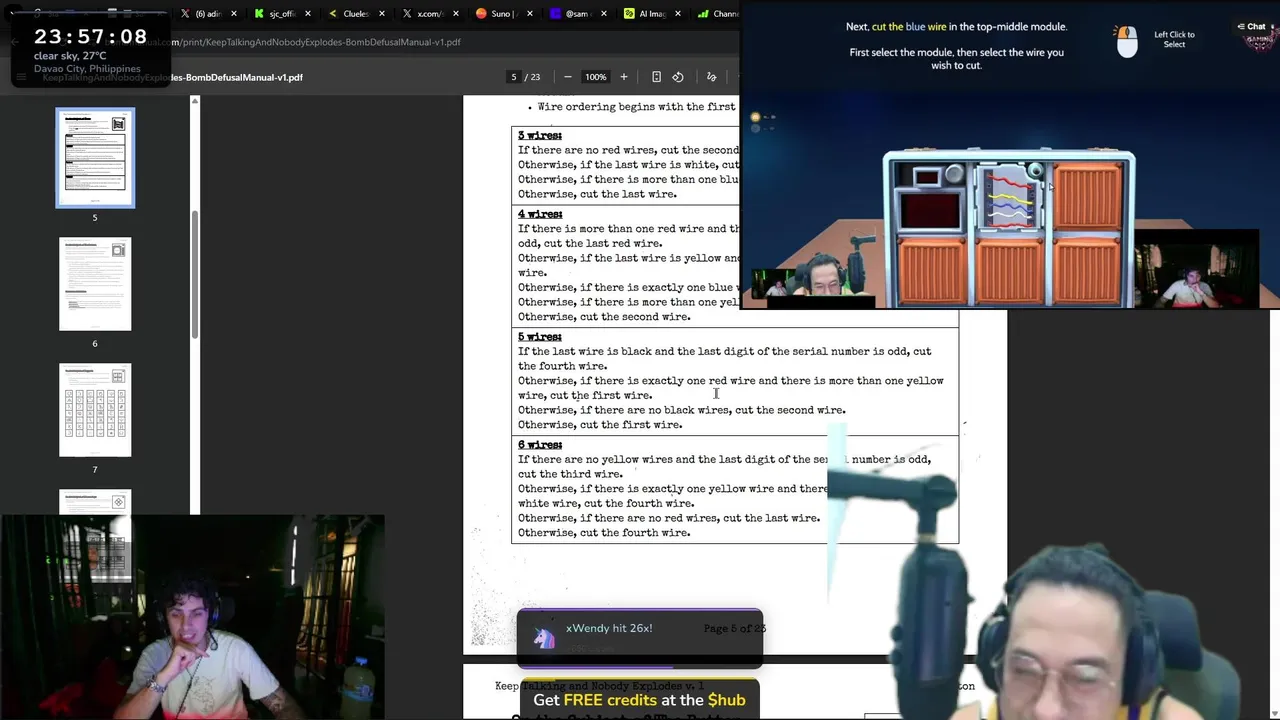Click the "5 wires:" heading in manual
This screenshot has height=720, width=1280.
point(540,337)
